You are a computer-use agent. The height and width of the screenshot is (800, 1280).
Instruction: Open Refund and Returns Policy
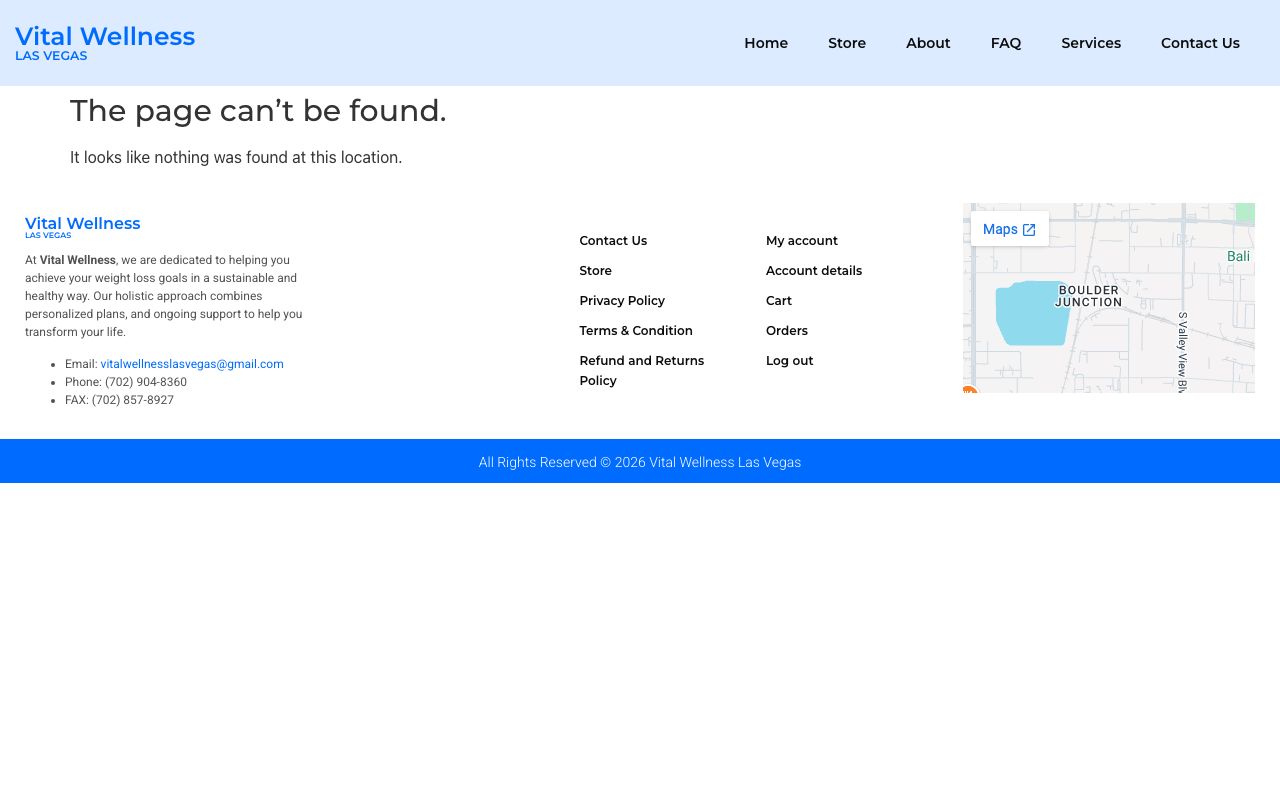[641, 370]
